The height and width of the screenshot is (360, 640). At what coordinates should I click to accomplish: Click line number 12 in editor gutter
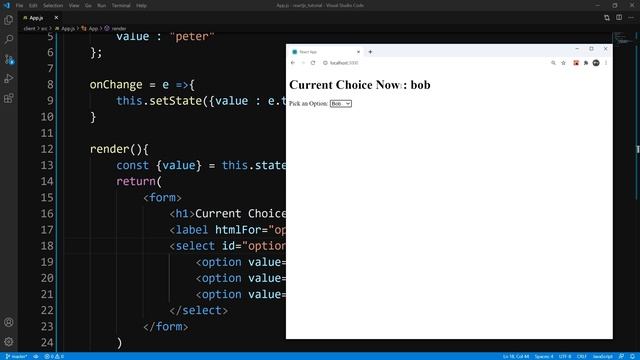point(47,149)
